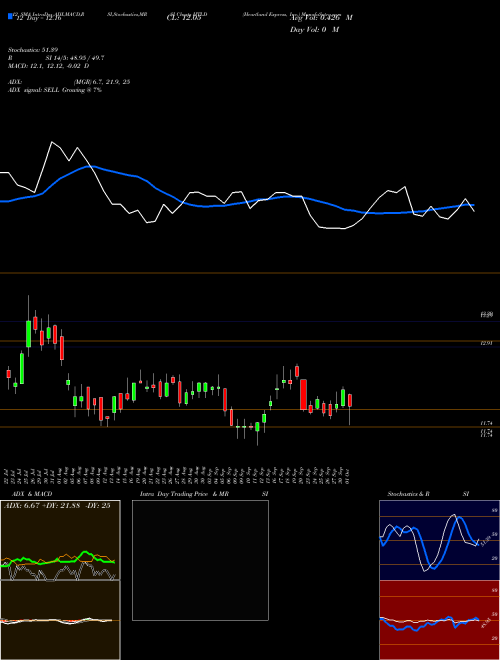Click the 'Stochastics & R' panel title
The height and width of the screenshot is (660, 500).
pos(409,494)
